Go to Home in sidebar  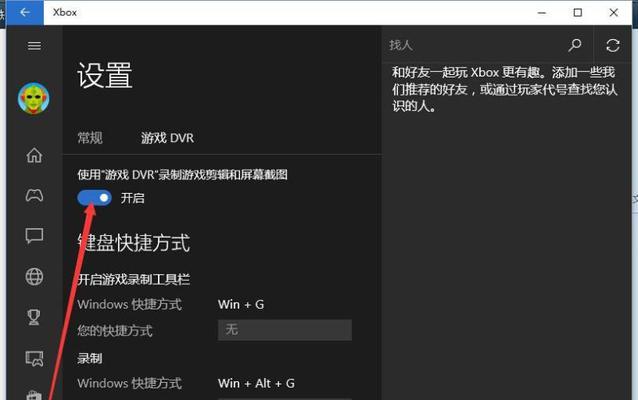coord(34,155)
